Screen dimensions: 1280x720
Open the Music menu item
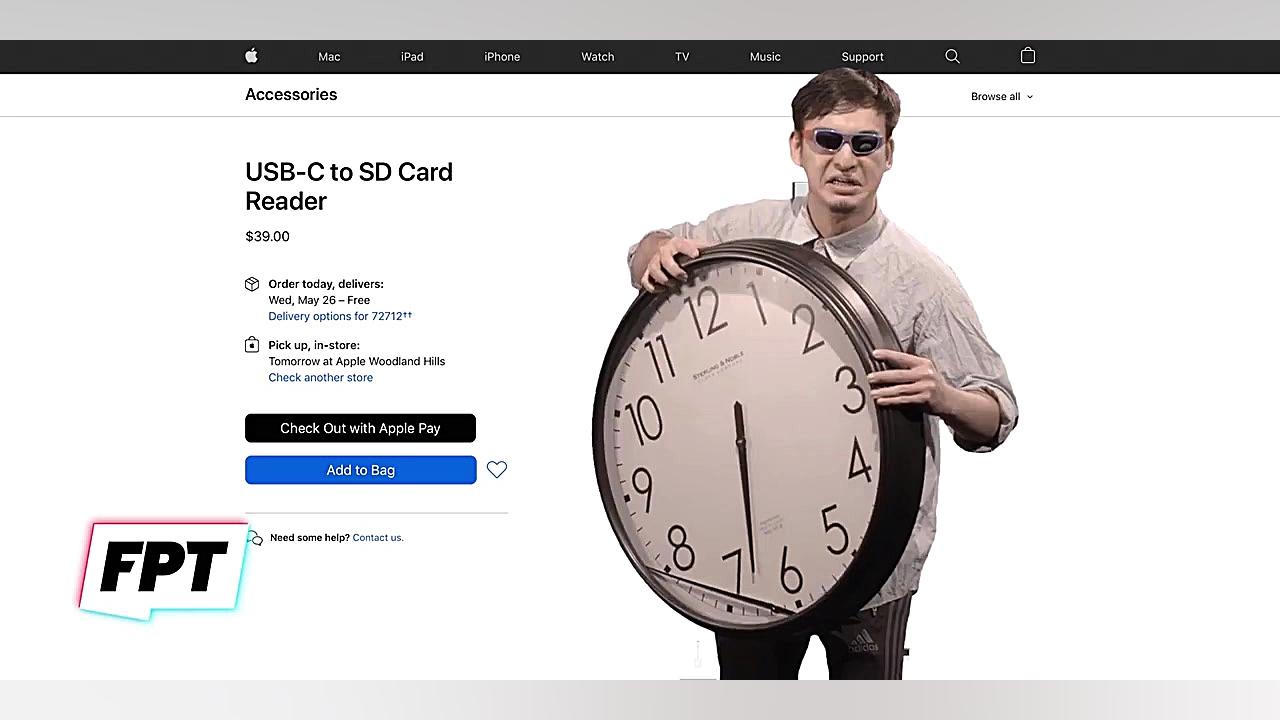[x=765, y=57]
